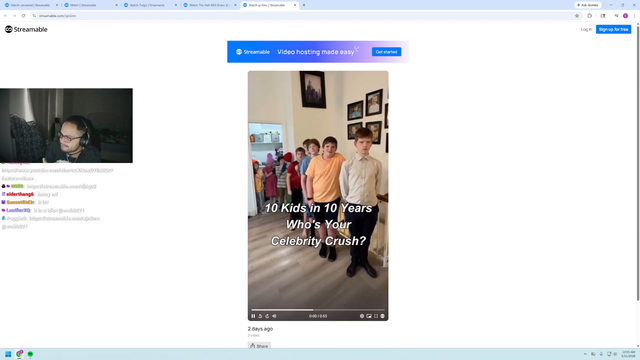This screenshot has height=360, width=640.
Task: Open the browser extensions puzzle icon
Action: pyautogui.click(x=589, y=16)
